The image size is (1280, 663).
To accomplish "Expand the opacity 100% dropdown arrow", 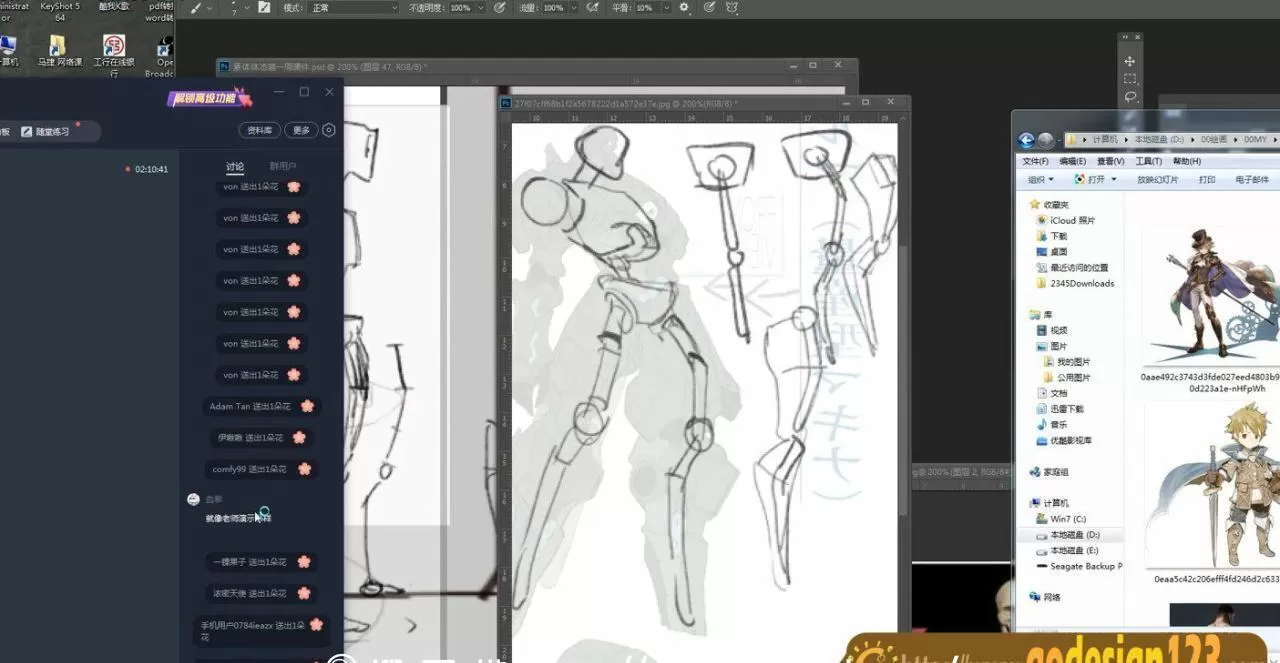I will tap(479, 8).
